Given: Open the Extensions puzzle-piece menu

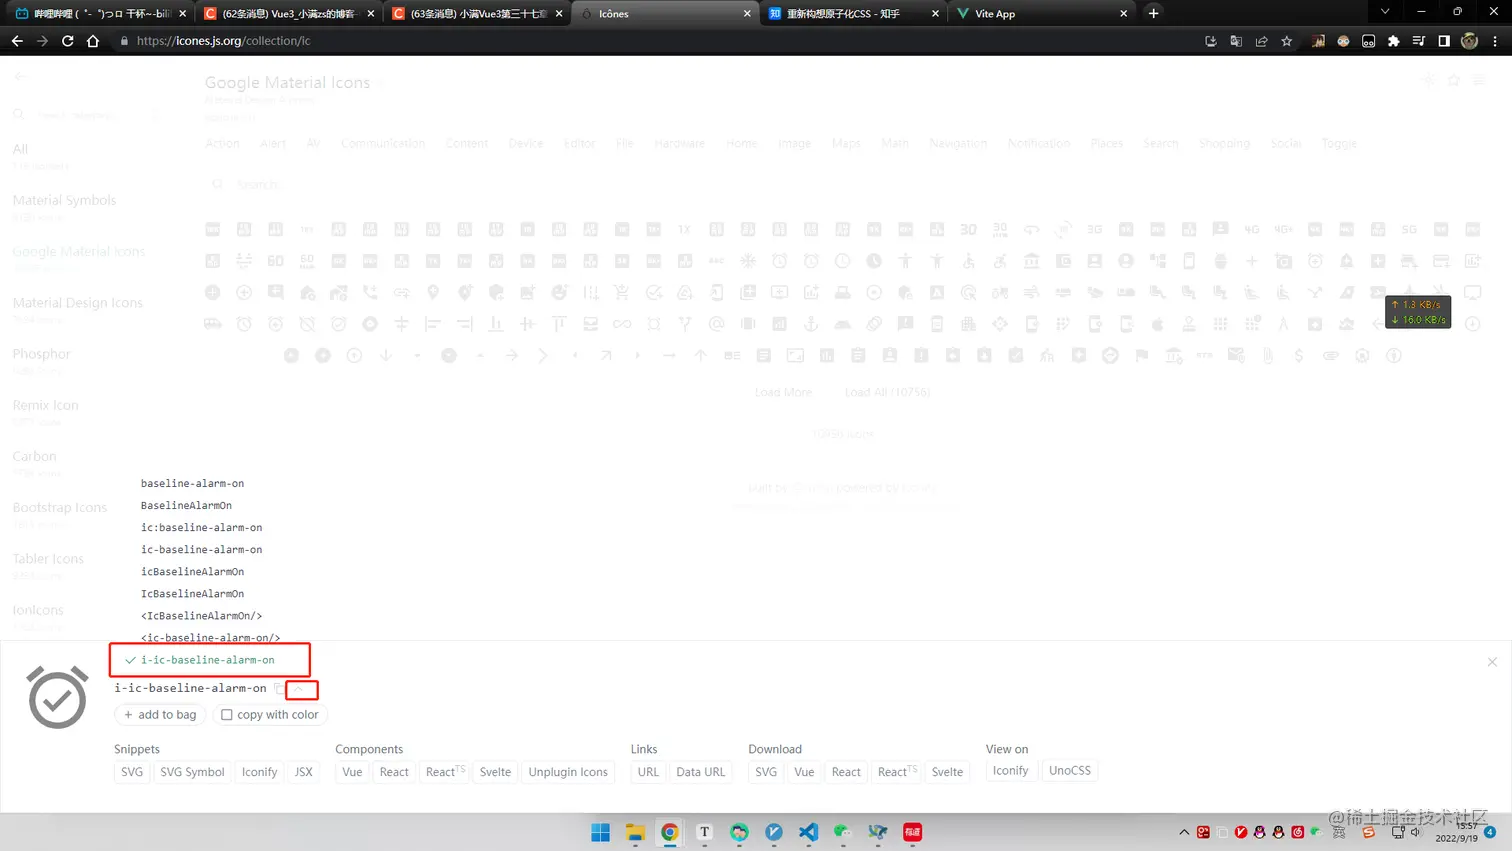Looking at the screenshot, I should tap(1394, 41).
